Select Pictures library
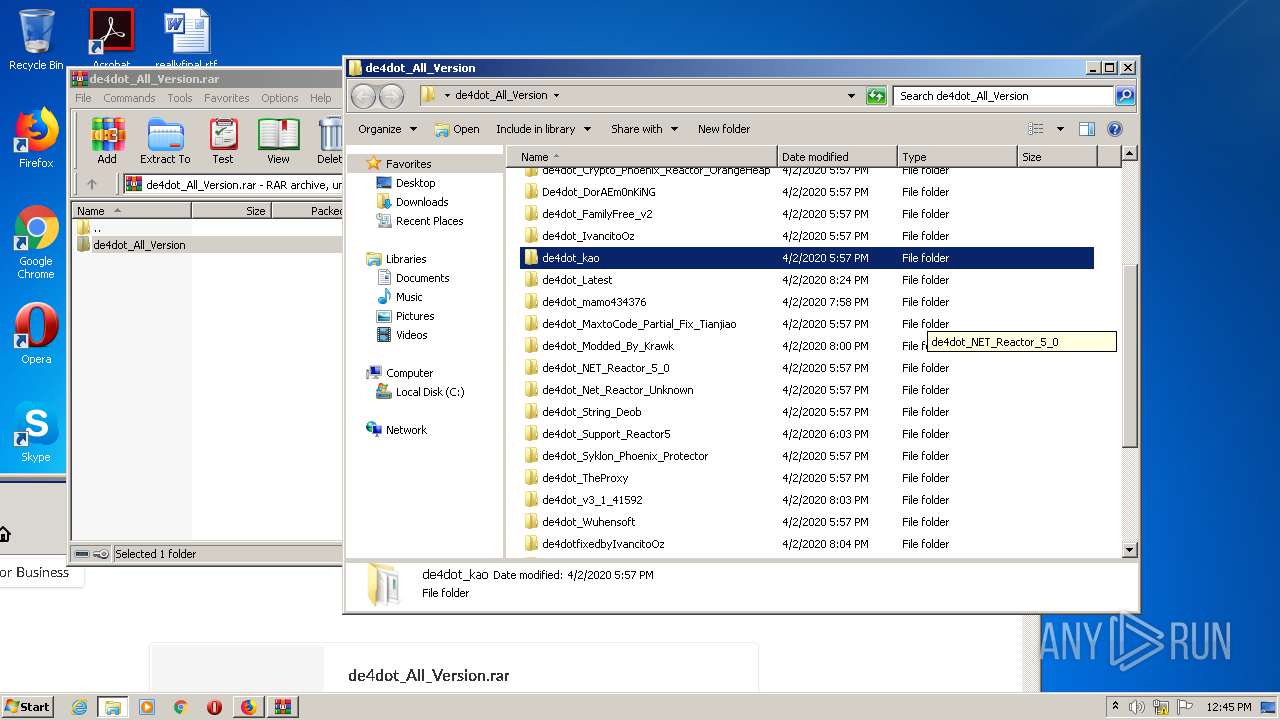The width and height of the screenshot is (1280, 720). pos(414,316)
